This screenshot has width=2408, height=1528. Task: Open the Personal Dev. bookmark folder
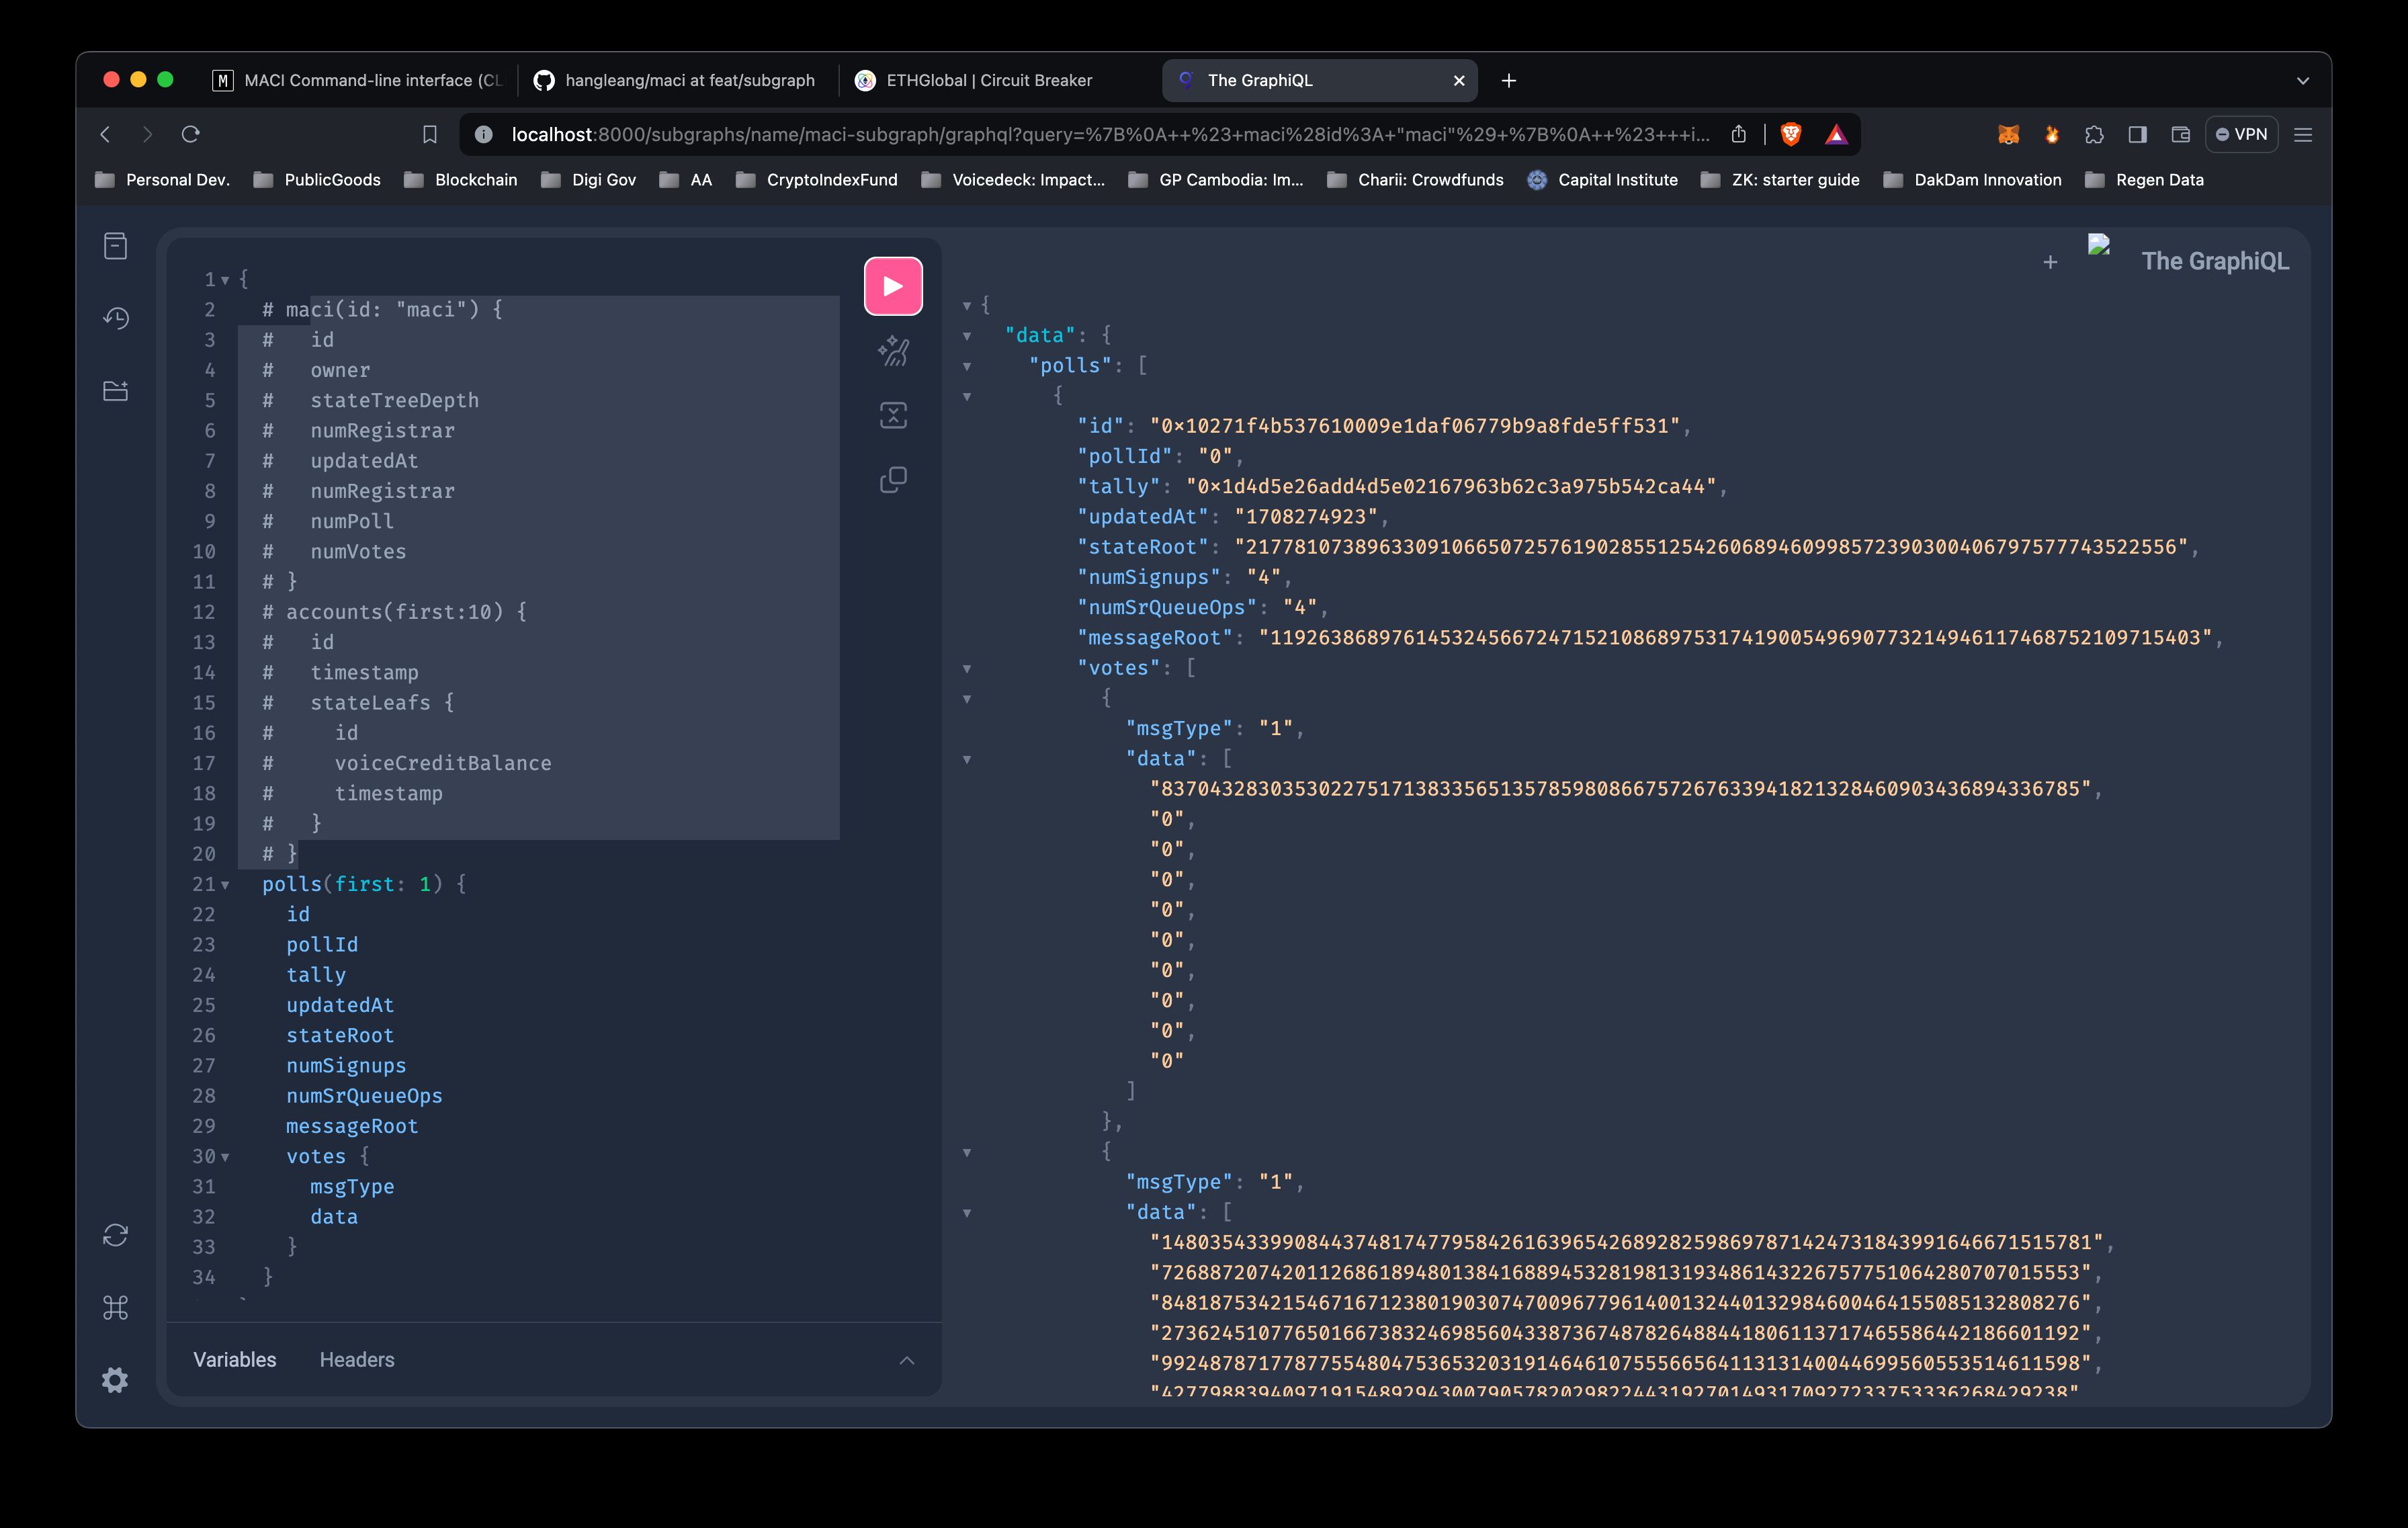tap(162, 180)
